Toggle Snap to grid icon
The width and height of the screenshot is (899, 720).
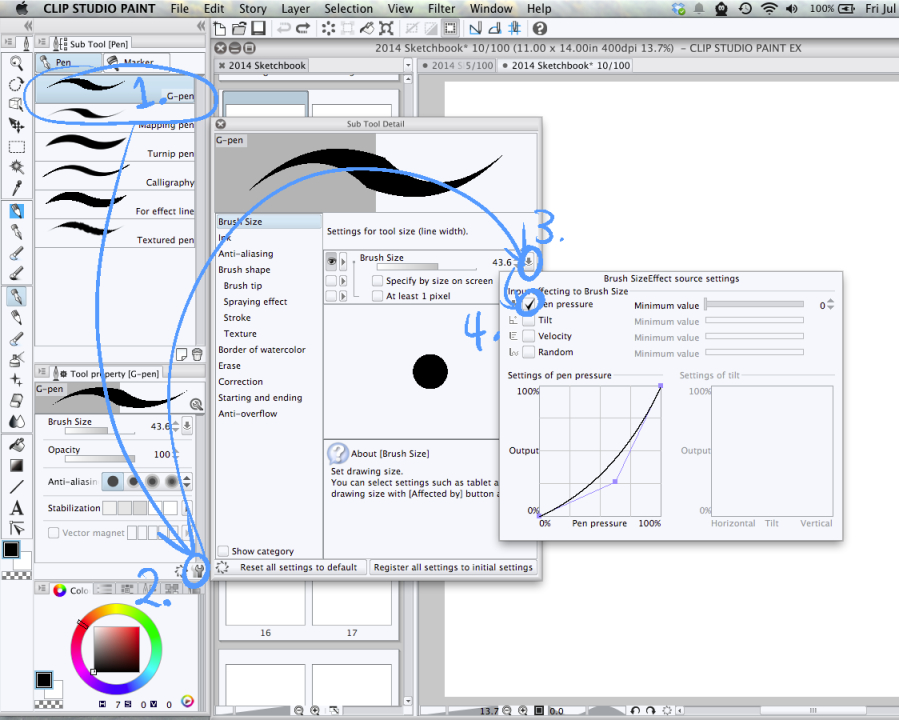514,28
